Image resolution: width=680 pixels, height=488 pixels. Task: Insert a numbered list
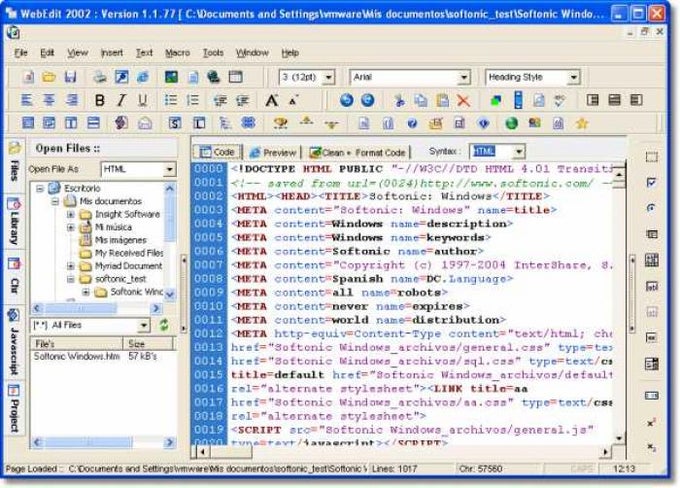point(192,100)
